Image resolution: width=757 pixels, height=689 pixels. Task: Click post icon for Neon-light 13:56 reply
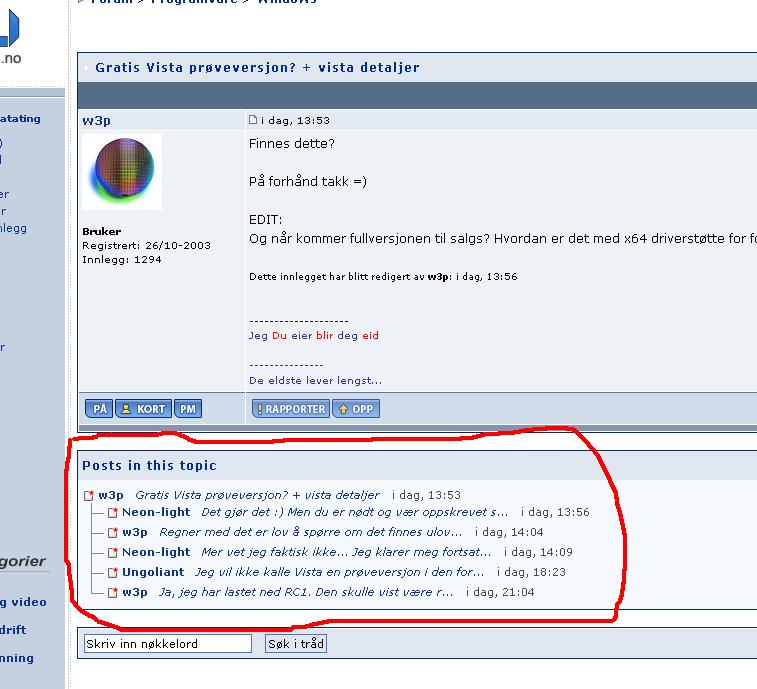coord(112,512)
